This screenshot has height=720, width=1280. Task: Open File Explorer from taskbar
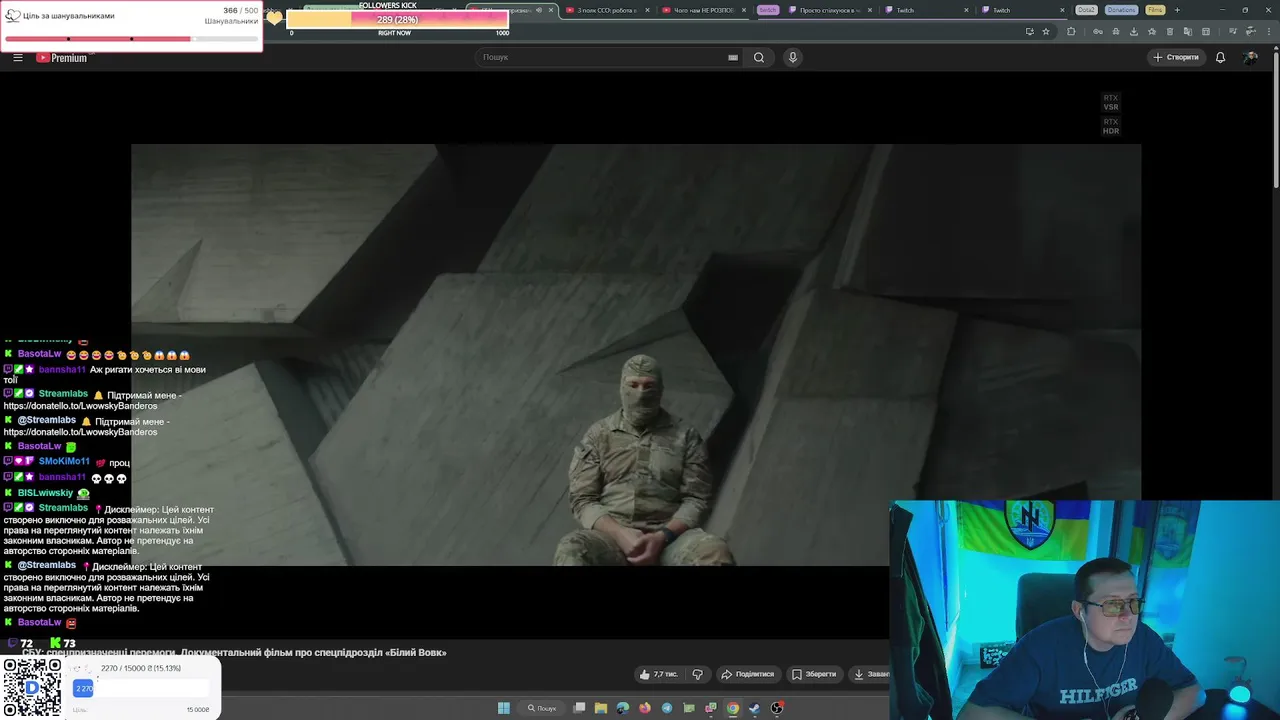tap(601, 708)
